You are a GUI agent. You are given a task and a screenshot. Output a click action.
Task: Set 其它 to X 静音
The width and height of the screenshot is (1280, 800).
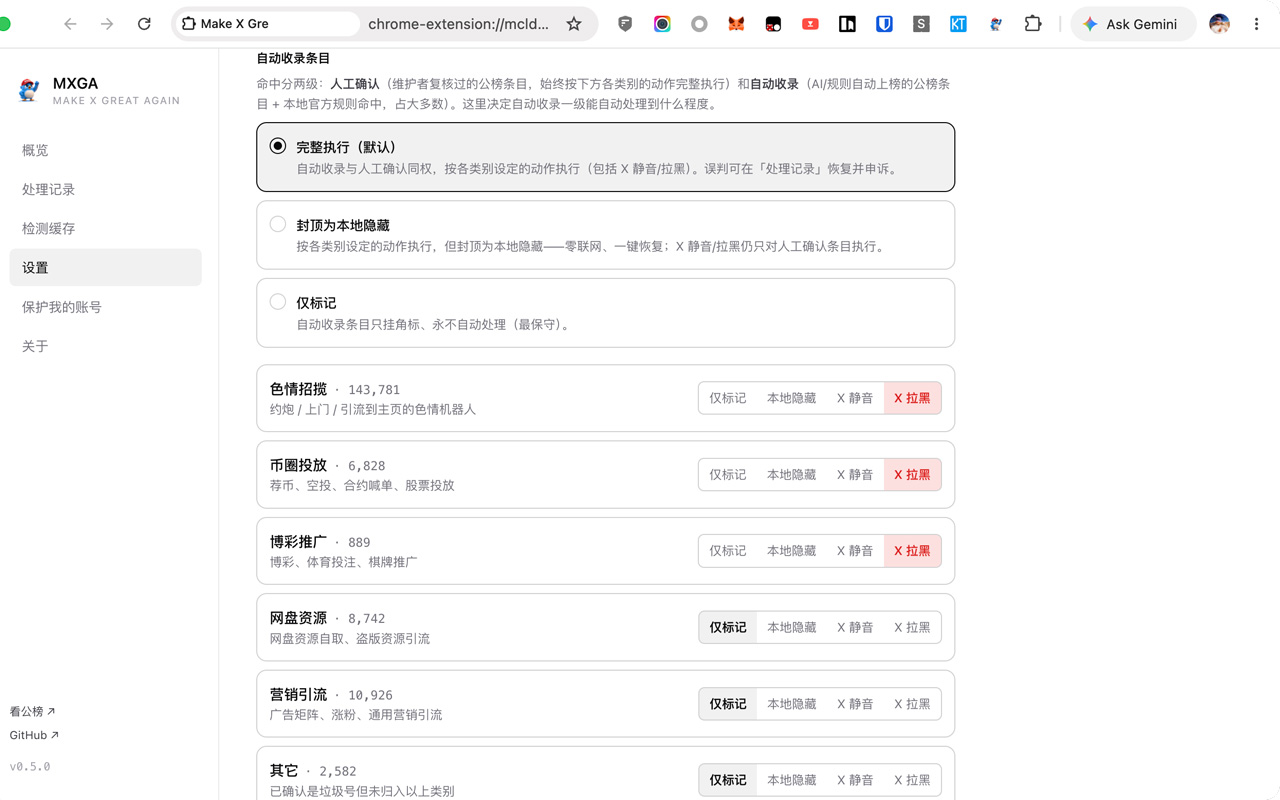click(855, 780)
